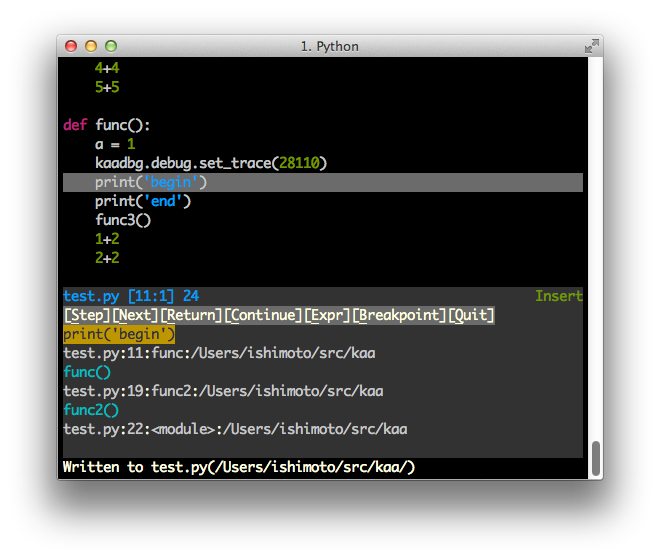Select the cyan func2() stack frame
Image resolution: width=660 pixels, height=559 pixels.
click(91, 410)
